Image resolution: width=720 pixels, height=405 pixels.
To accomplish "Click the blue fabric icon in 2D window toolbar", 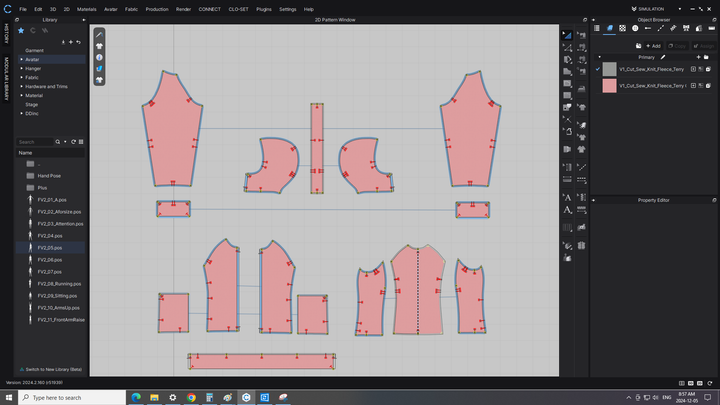I will [x=99, y=68].
